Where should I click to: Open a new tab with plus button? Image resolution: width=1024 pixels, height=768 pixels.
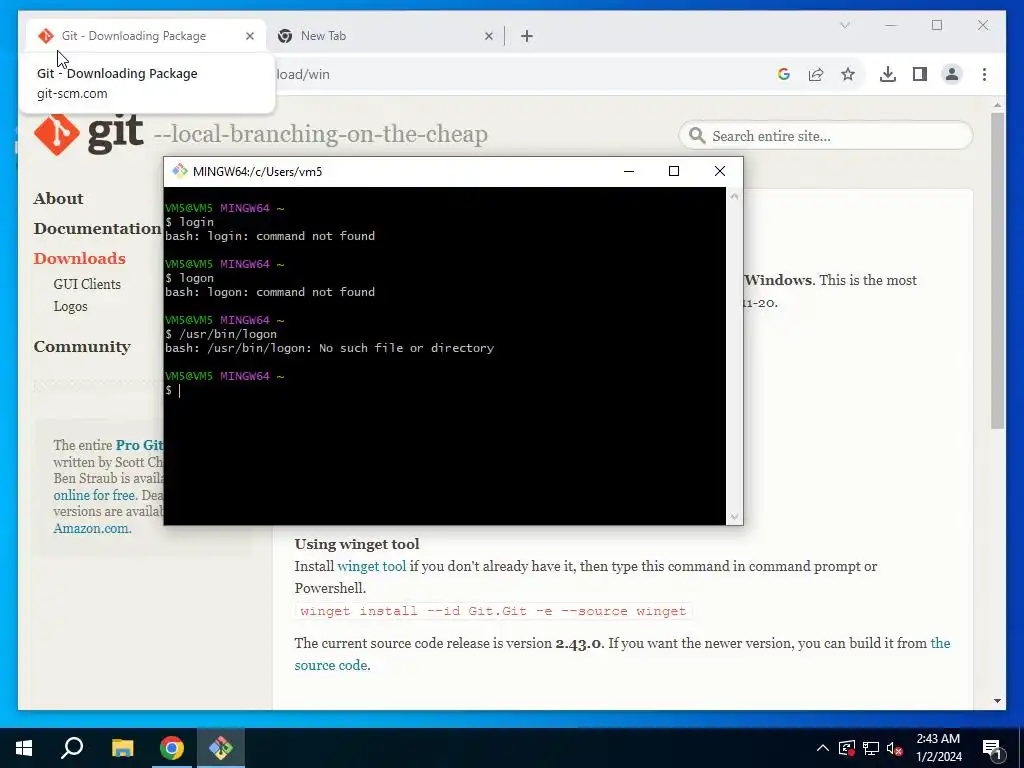coord(527,36)
